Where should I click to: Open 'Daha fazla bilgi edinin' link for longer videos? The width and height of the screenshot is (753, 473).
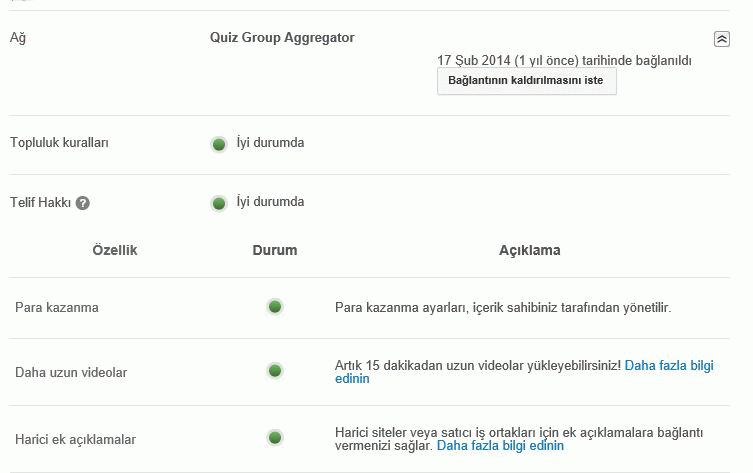click(668, 366)
